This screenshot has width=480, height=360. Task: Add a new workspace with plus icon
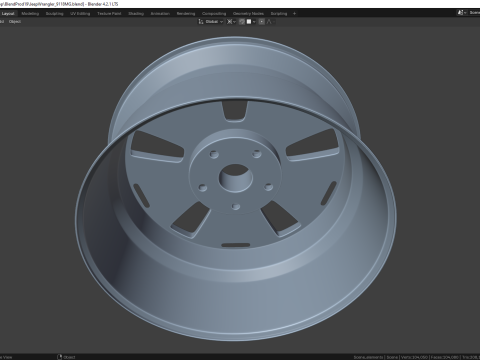(294, 14)
